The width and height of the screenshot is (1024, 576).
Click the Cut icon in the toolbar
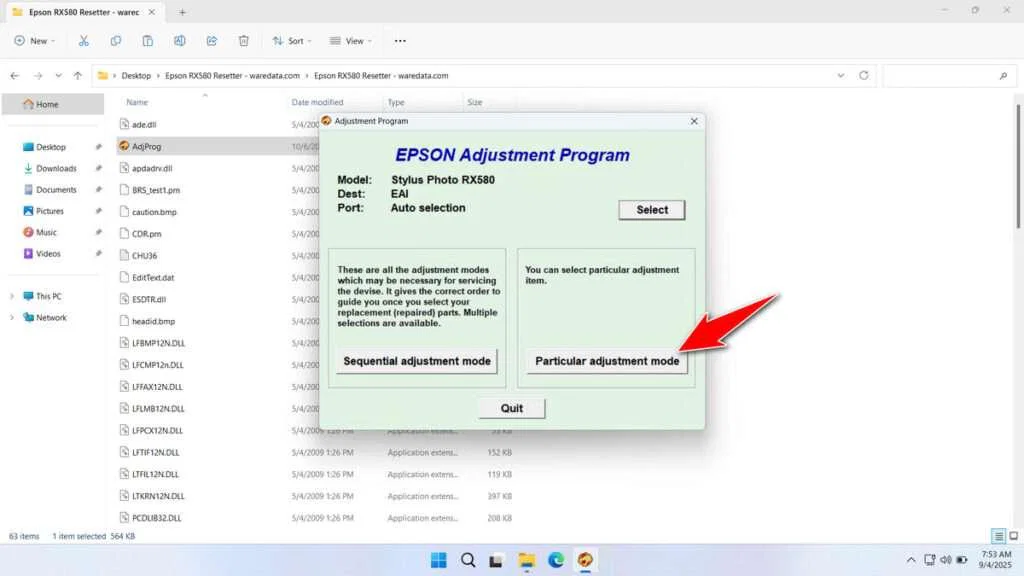[x=84, y=41]
